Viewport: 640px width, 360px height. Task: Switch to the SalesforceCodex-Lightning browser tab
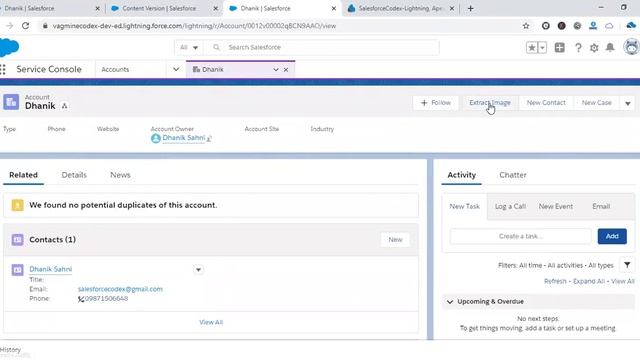coord(400,8)
